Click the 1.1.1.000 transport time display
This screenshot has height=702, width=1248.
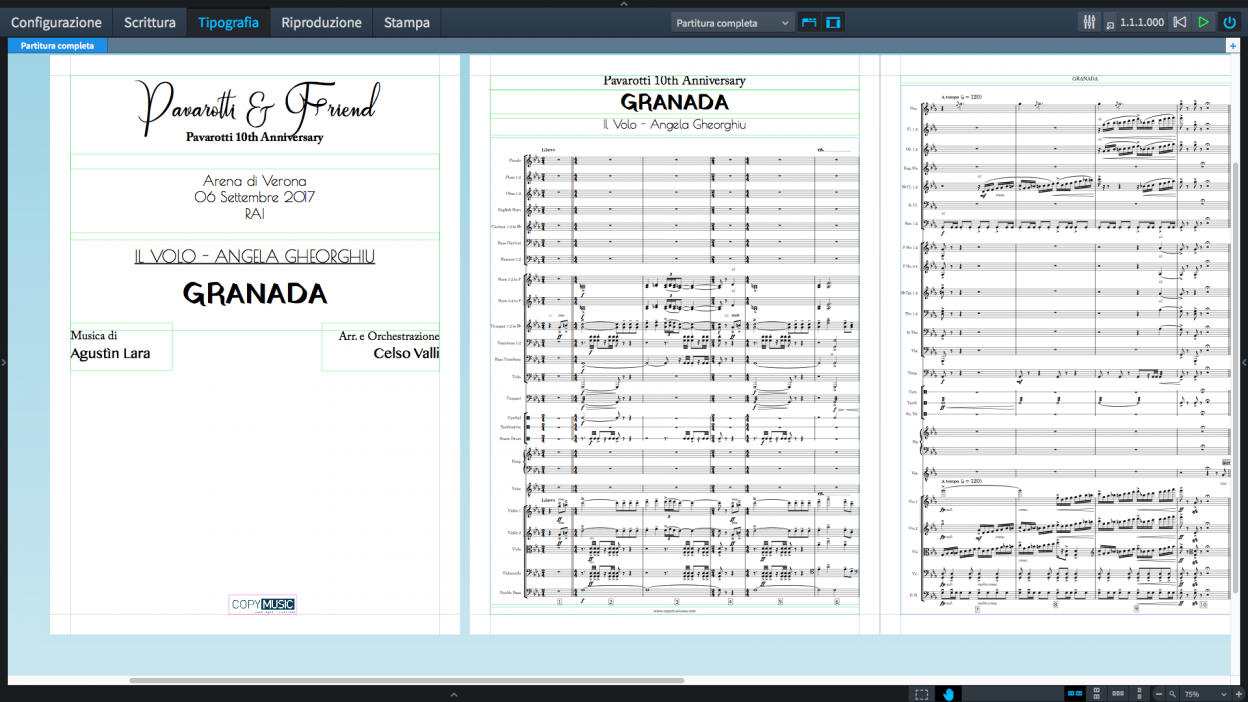(1142, 23)
